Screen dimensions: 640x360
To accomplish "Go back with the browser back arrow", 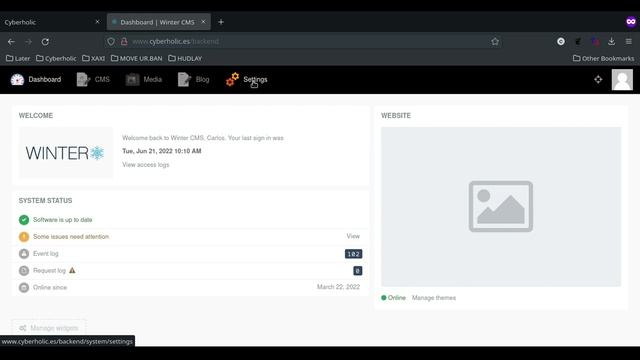I will tap(11, 42).
